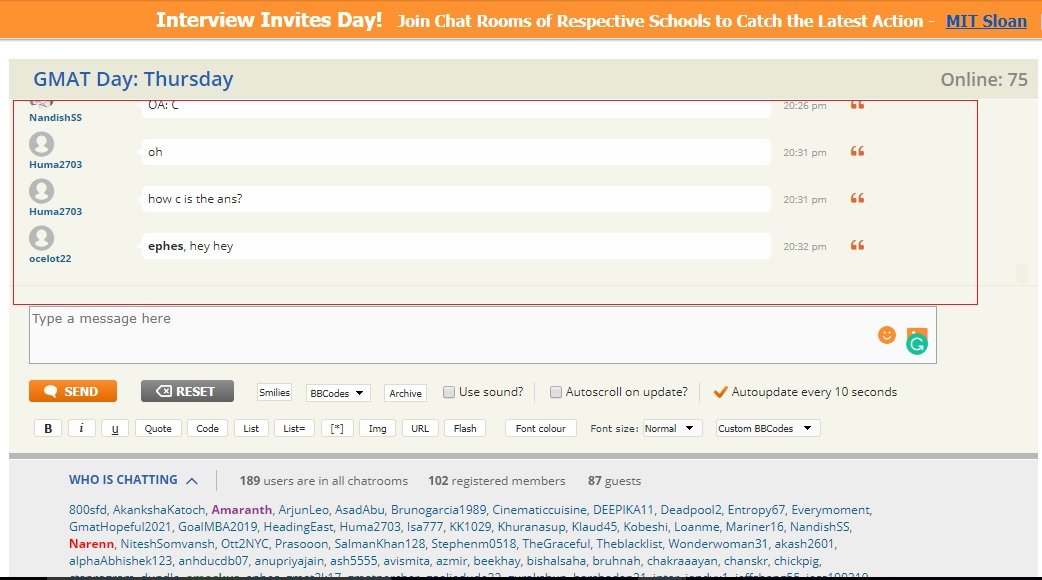The width and height of the screenshot is (1042, 580).
Task: Quote ocelot22's 'ephes, hey hey' message
Action: coord(857,246)
